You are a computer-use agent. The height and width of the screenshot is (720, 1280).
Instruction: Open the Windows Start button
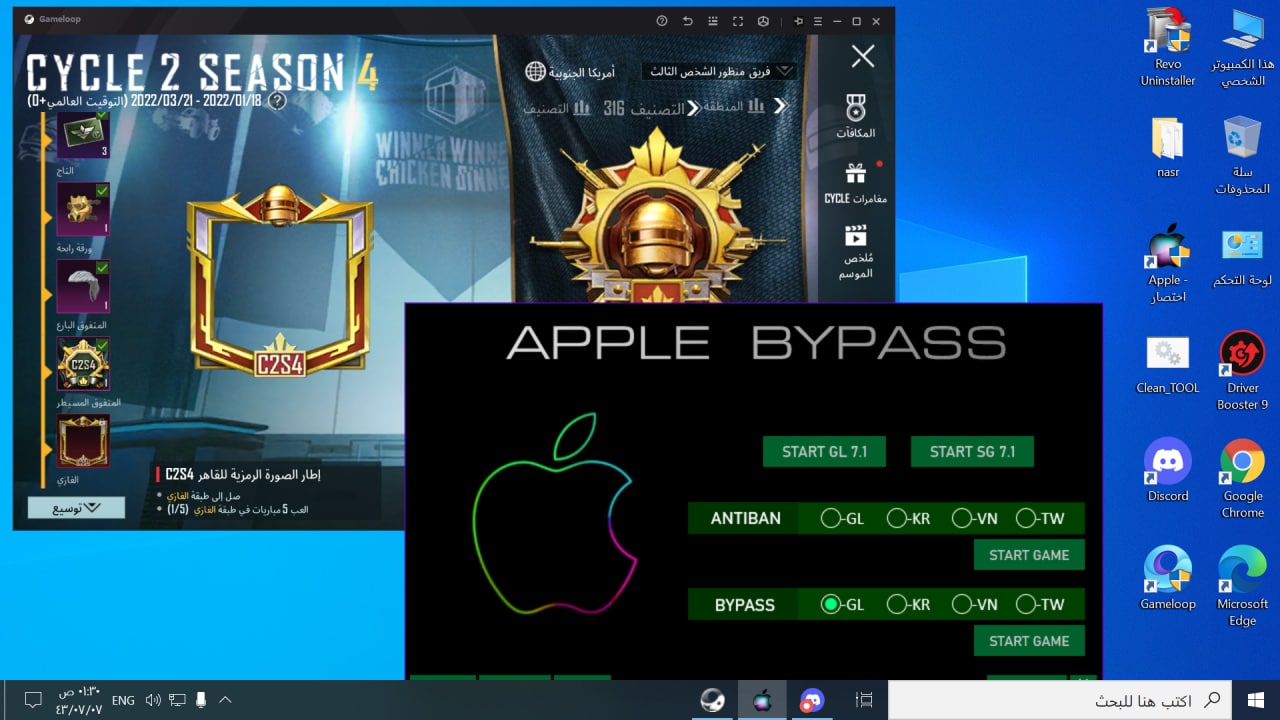tap(1256, 700)
